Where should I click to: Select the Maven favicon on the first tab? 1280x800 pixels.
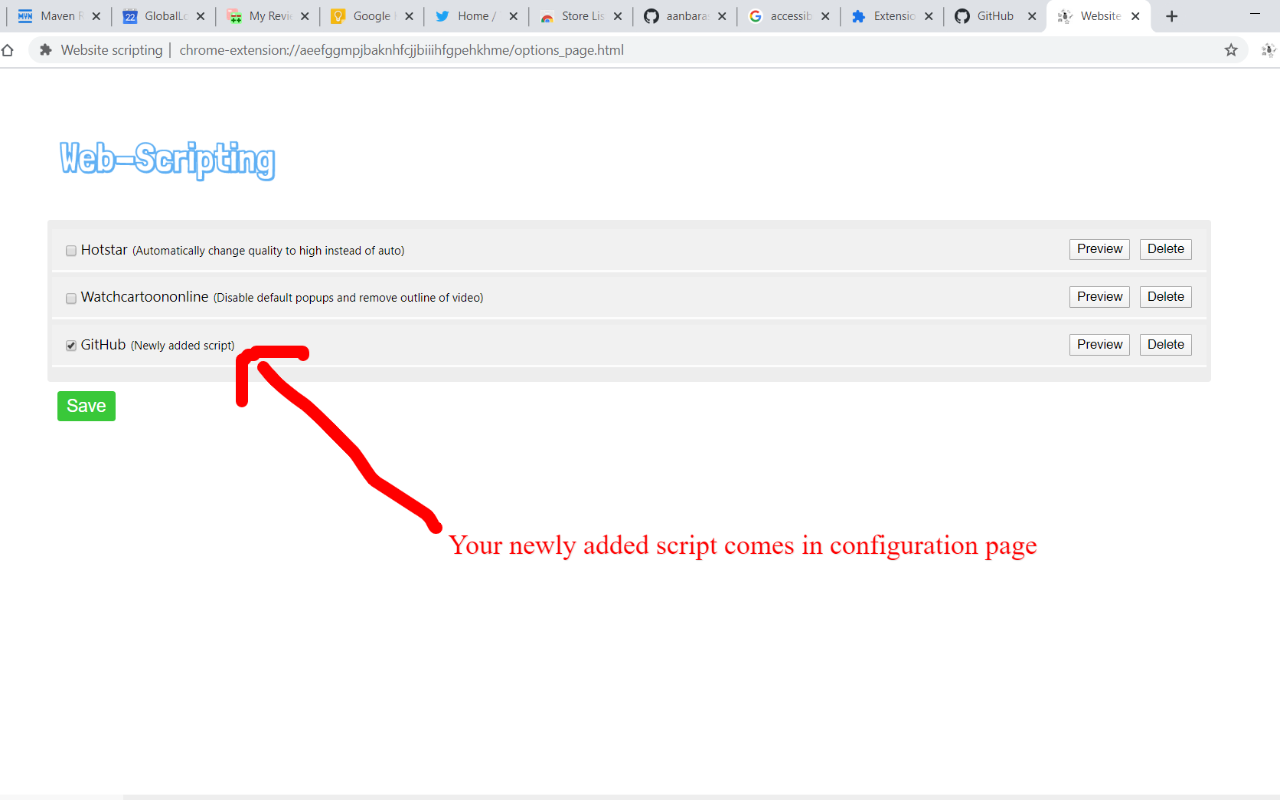27,15
